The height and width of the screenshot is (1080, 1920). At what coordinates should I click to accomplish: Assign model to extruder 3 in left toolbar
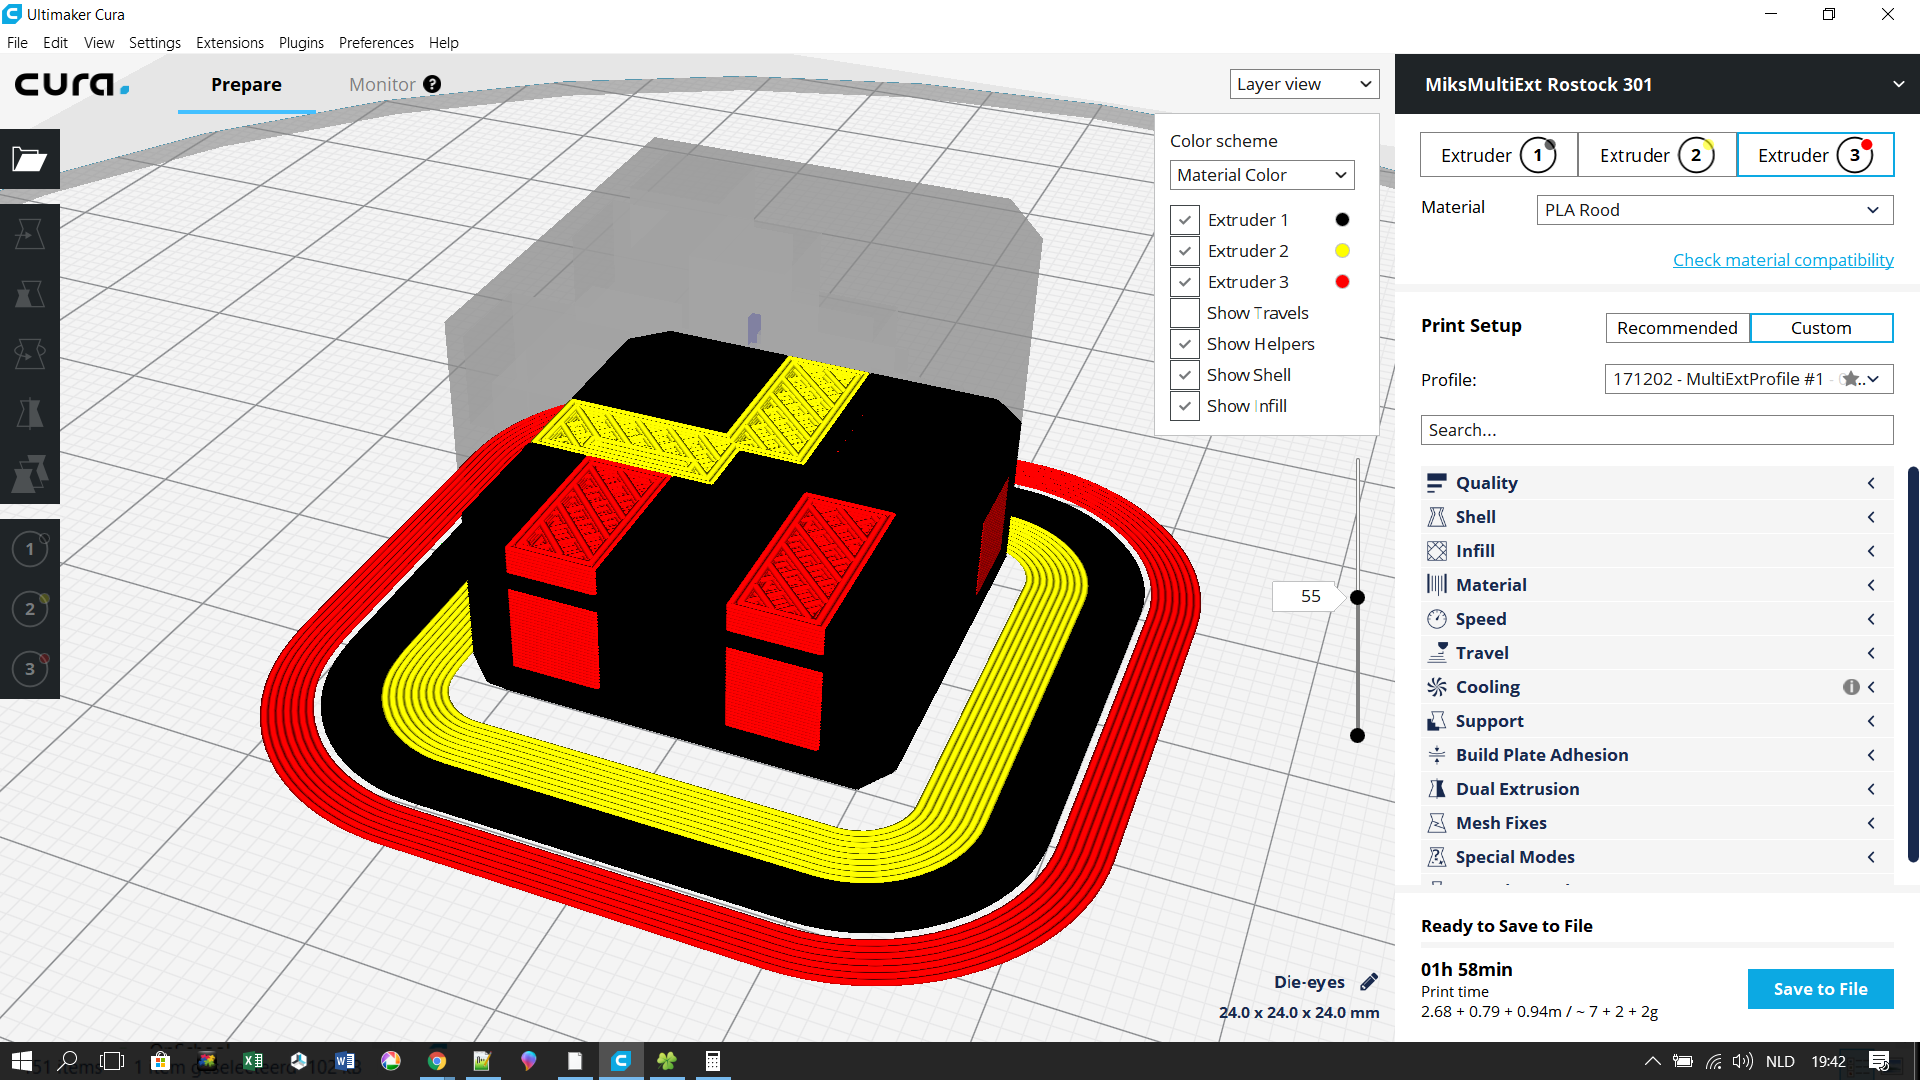[x=30, y=669]
